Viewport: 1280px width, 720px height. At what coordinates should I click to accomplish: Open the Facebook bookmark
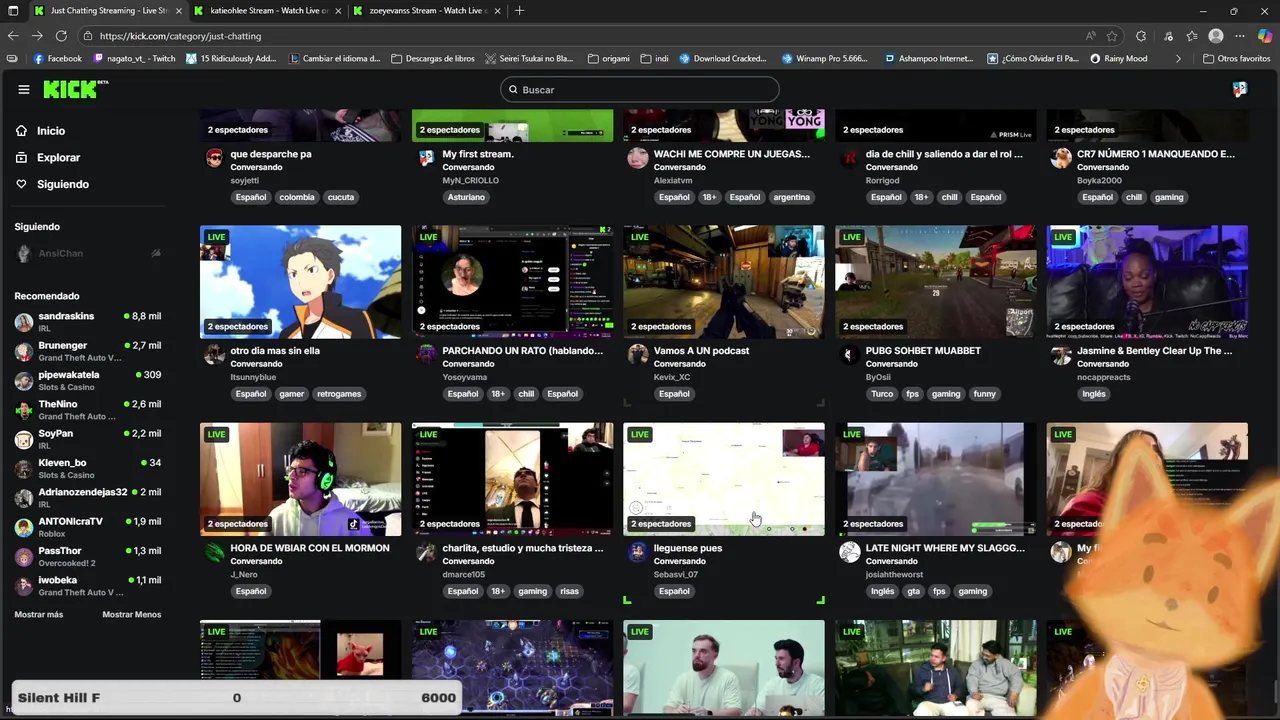tap(58, 59)
